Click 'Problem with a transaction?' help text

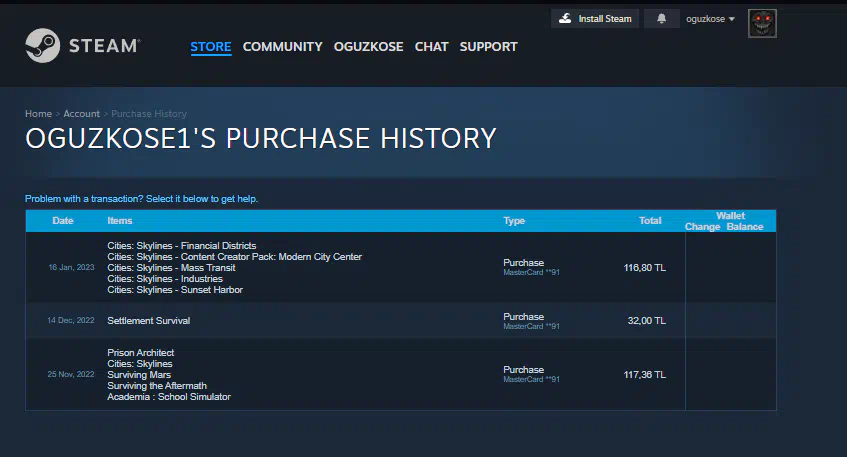(142, 199)
